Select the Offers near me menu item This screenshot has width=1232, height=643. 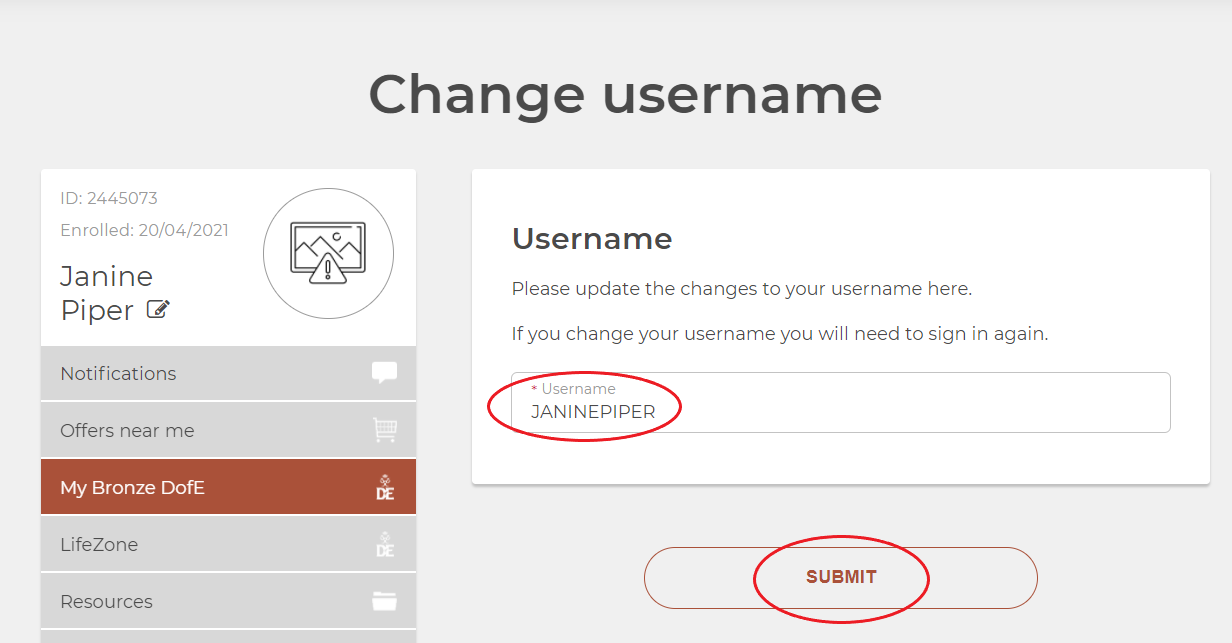(228, 430)
